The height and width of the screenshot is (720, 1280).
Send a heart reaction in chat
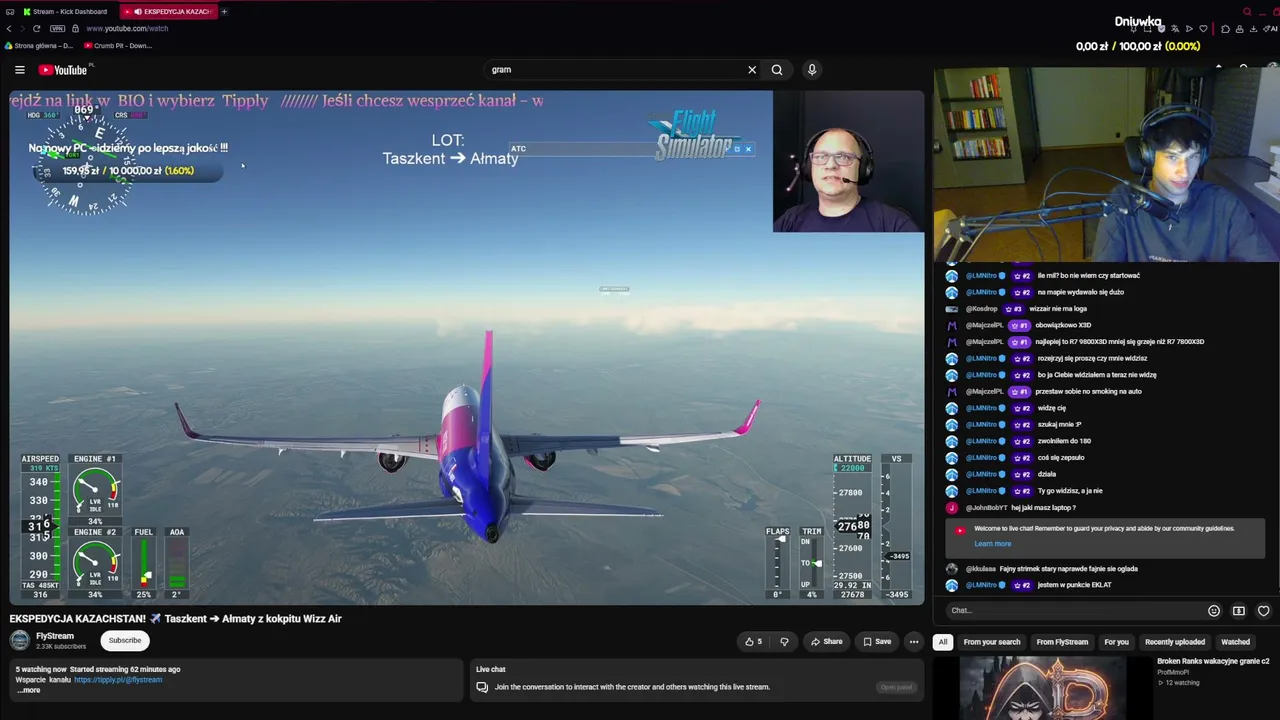(x=1264, y=611)
